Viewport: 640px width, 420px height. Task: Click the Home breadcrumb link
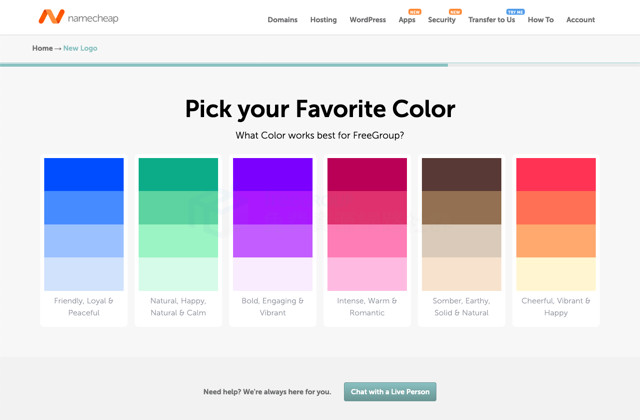point(42,48)
